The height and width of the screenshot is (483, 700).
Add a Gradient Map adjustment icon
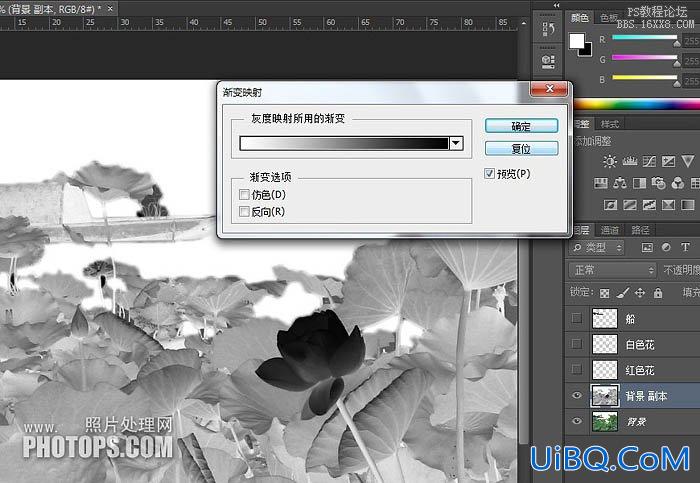pos(688,205)
